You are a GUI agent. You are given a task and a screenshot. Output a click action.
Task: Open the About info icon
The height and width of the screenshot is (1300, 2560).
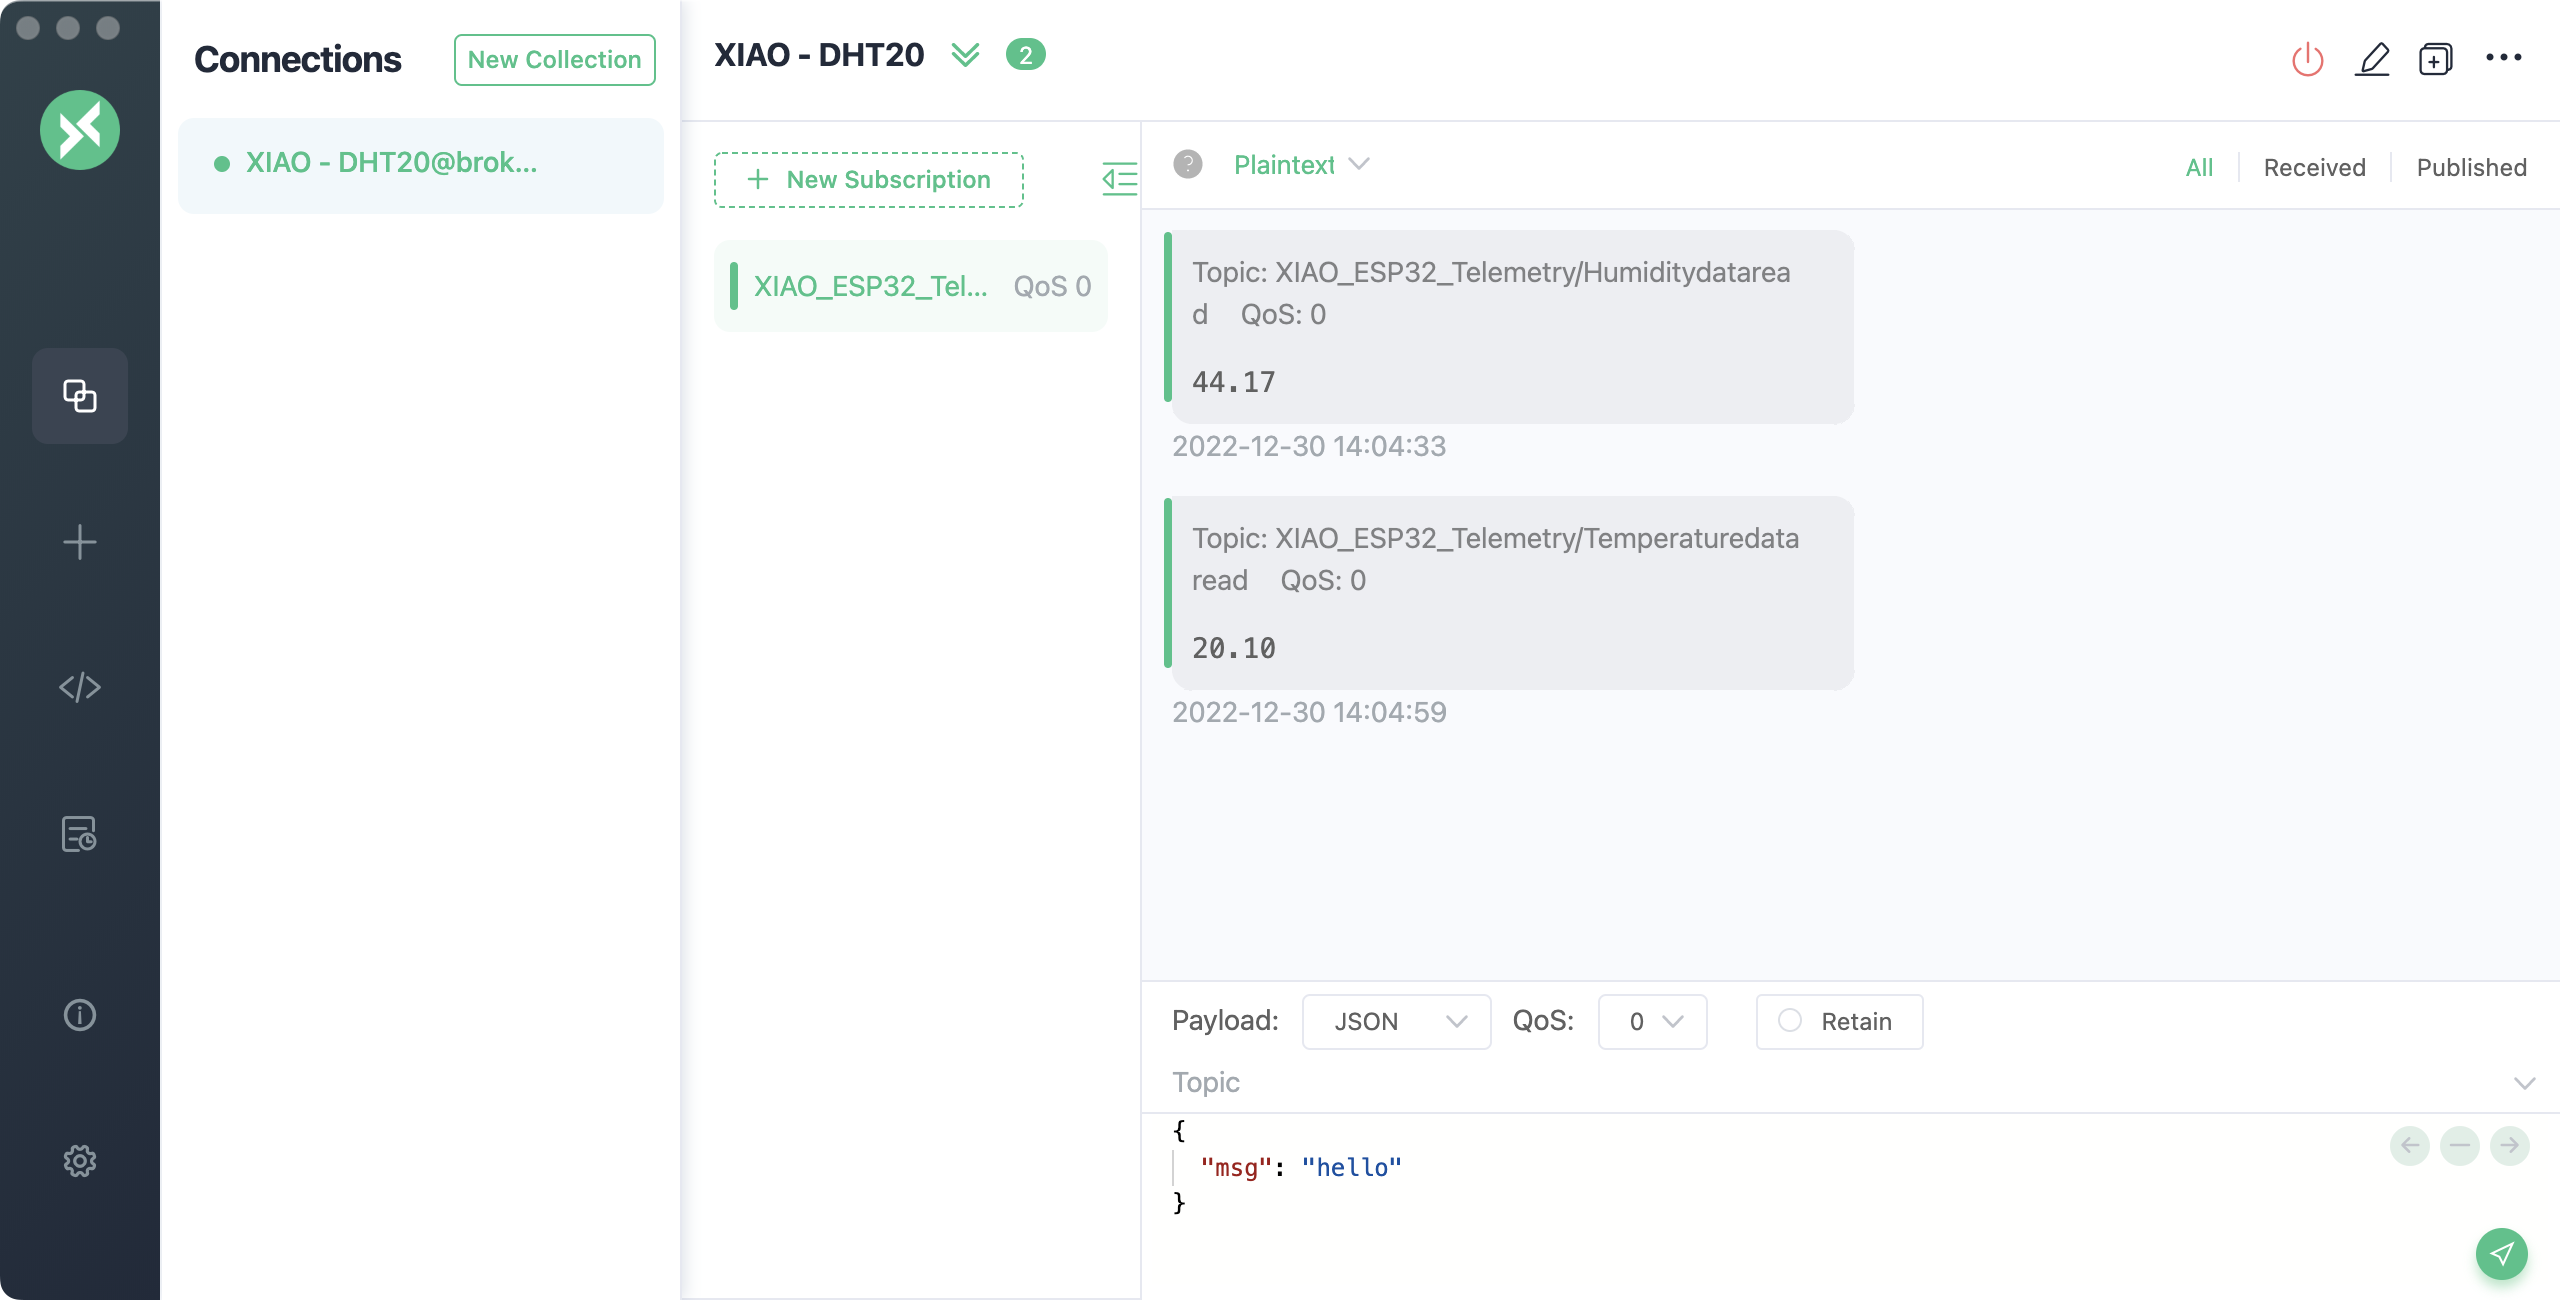80,1015
